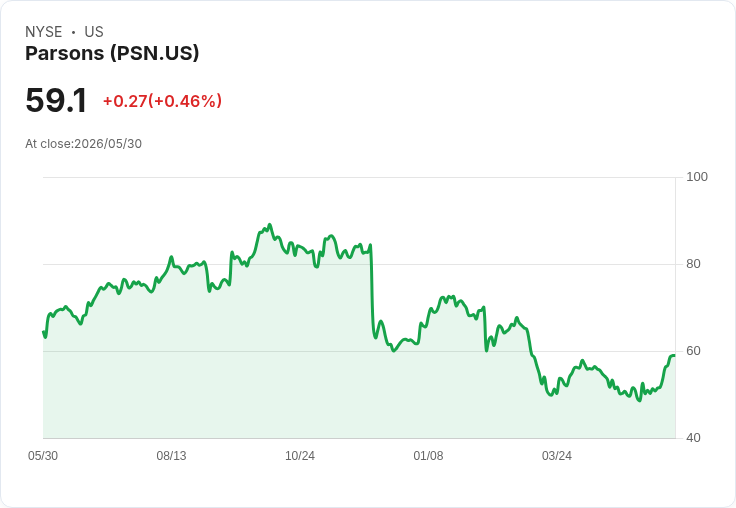This screenshot has width=736, height=508.
Task: Click the chart line's highest peak
Action: click(x=269, y=224)
